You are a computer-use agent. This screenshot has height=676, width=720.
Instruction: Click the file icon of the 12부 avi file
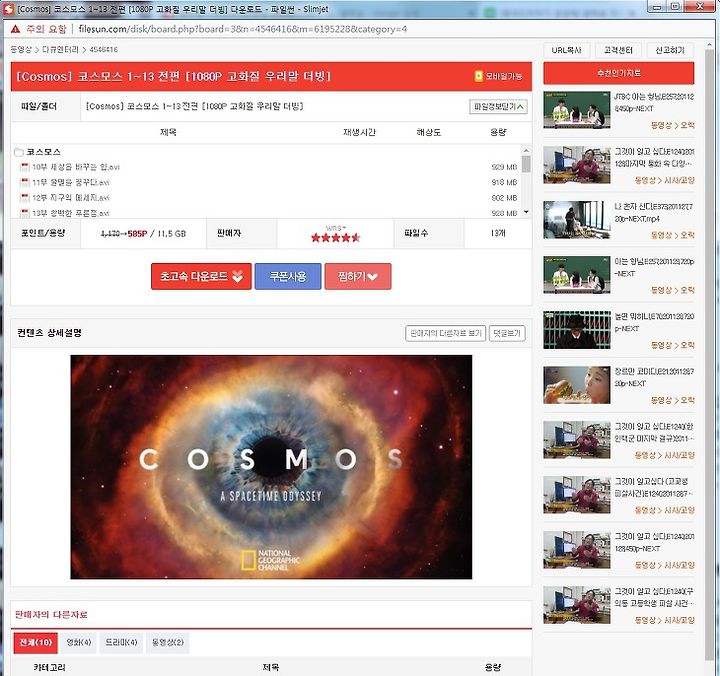pyautogui.click(x=25, y=198)
